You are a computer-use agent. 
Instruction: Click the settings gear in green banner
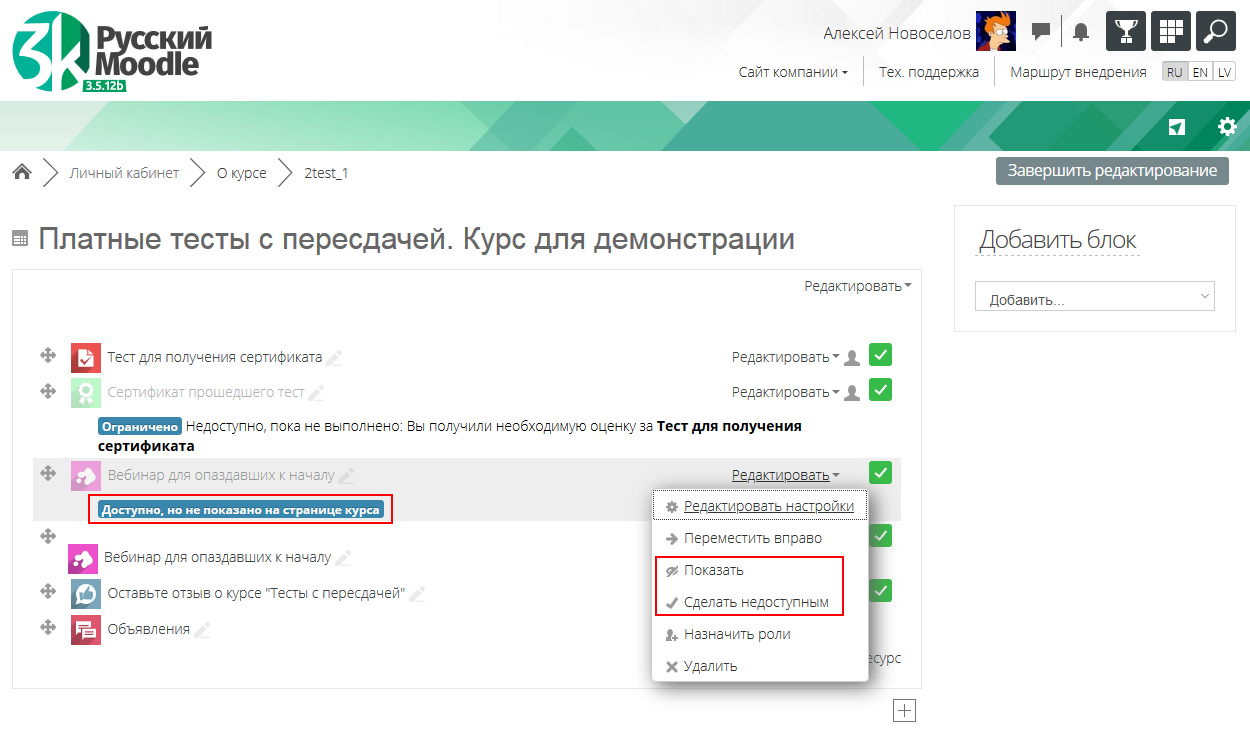(1227, 126)
